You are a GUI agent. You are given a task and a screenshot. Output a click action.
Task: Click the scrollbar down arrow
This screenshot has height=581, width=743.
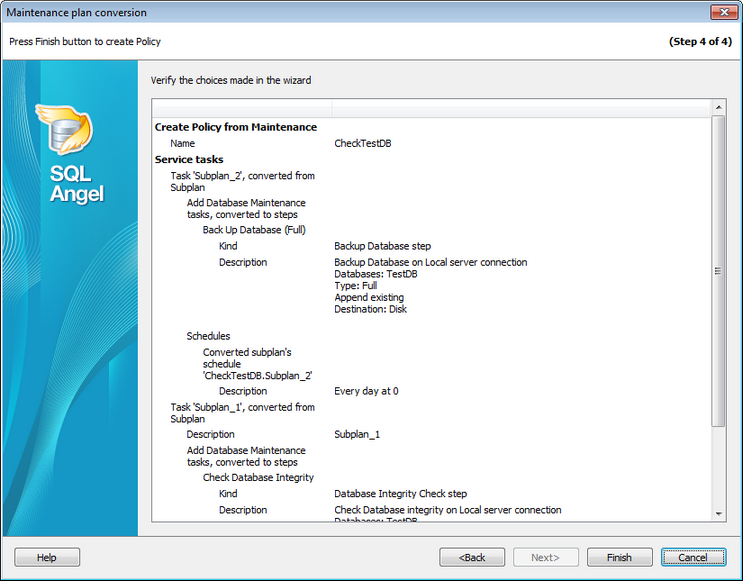click(718, 514)
